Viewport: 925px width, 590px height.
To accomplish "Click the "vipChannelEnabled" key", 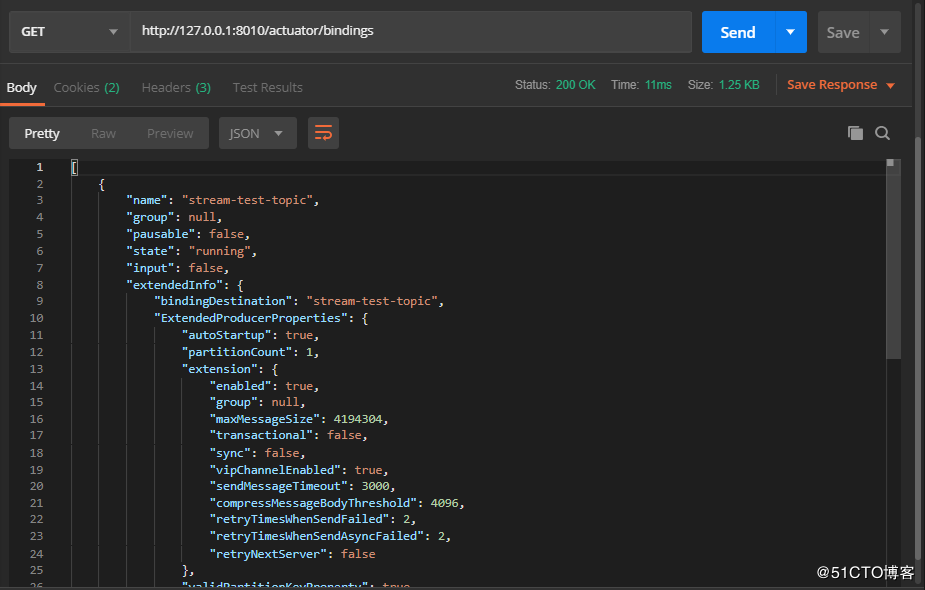I will [275, 470].
